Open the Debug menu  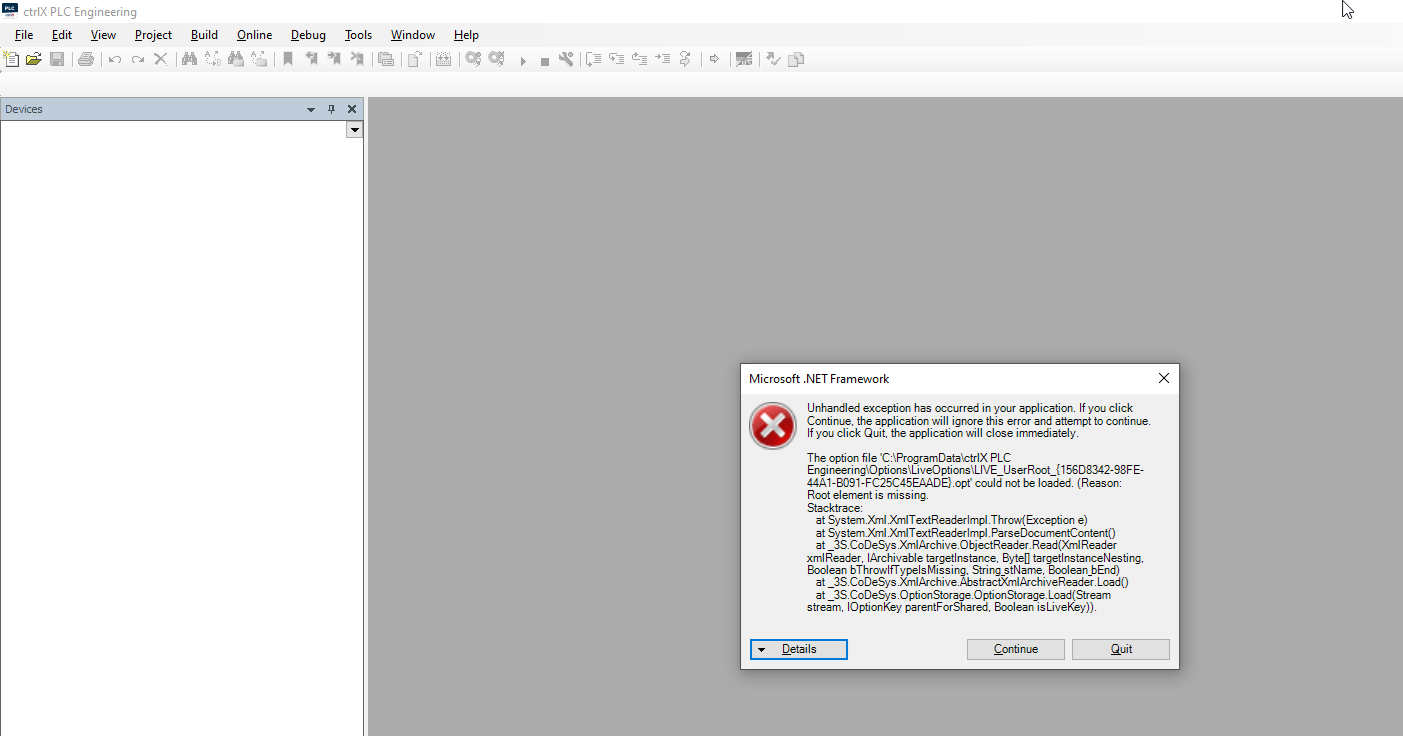point(308,35)
